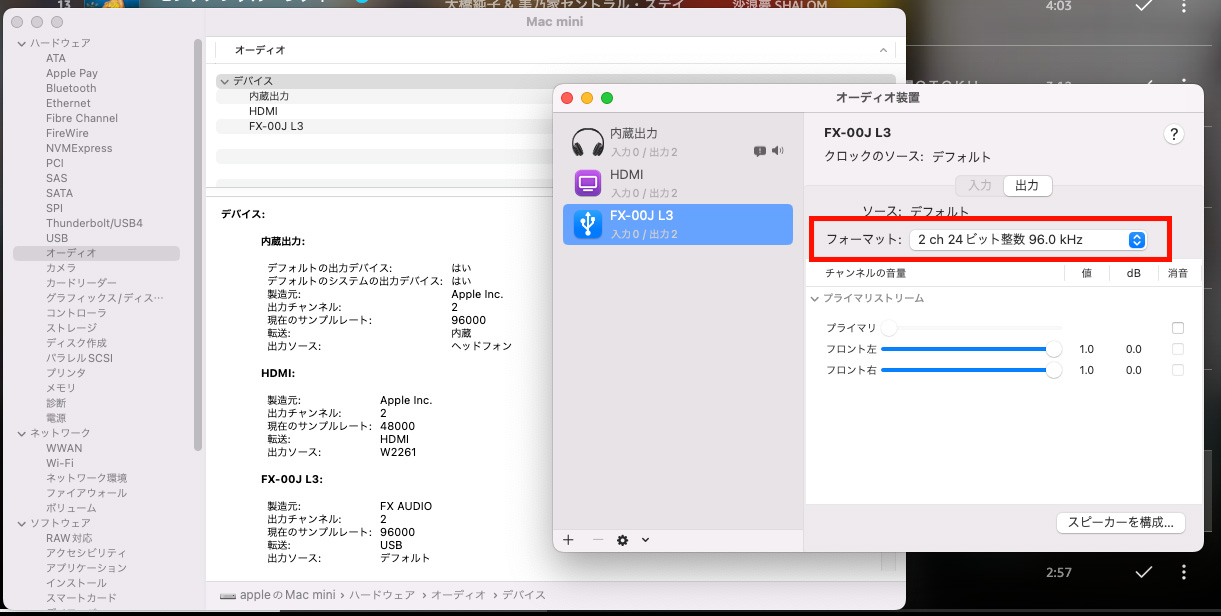
Task: Open chevron next to gear menu
Action: (645, 540)
